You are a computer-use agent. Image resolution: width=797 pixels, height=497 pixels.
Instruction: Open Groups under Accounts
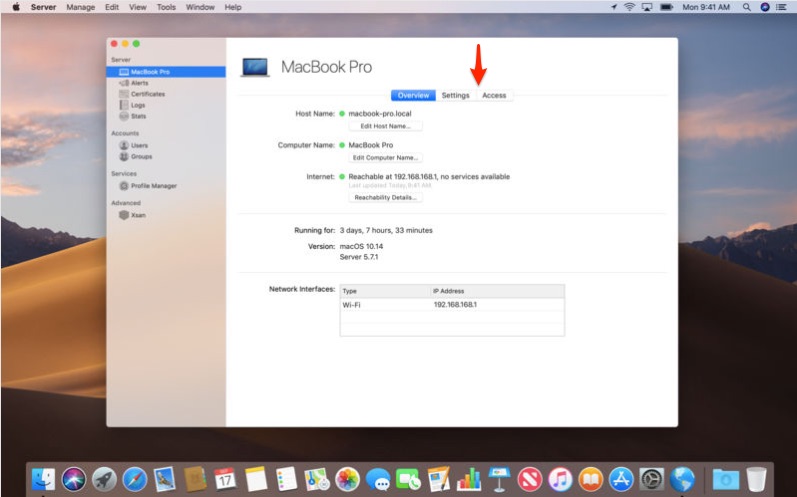pos(136,157)
